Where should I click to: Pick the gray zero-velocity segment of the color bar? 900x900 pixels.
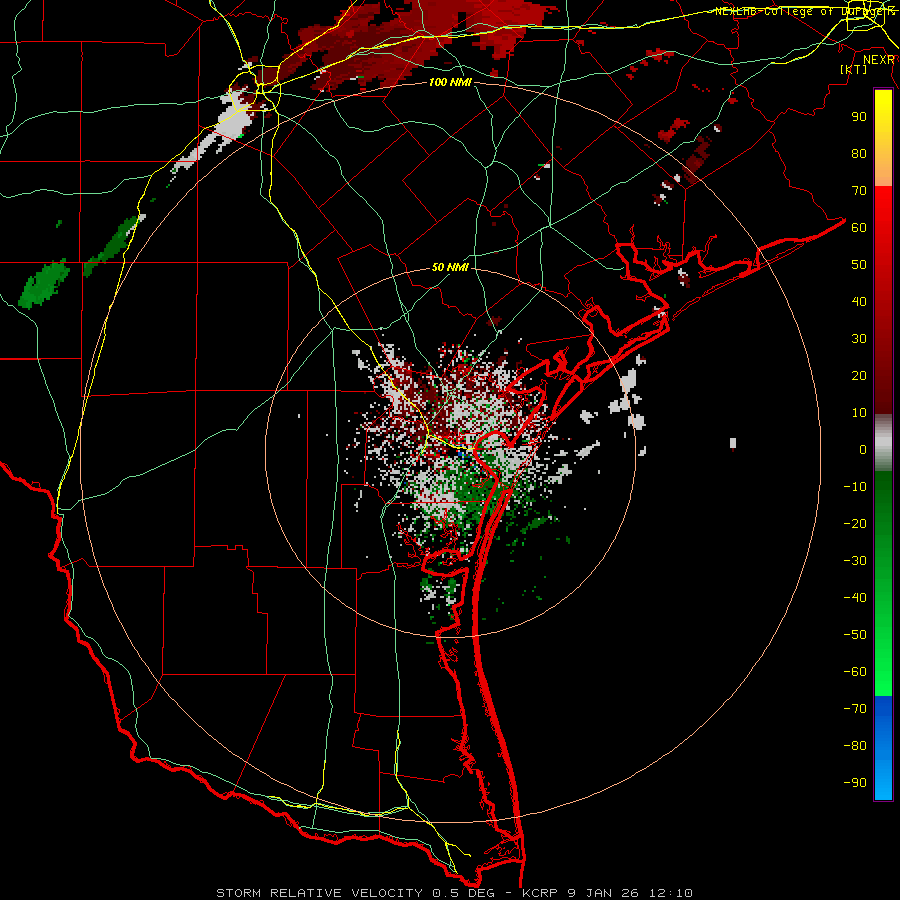pos(883,443)
